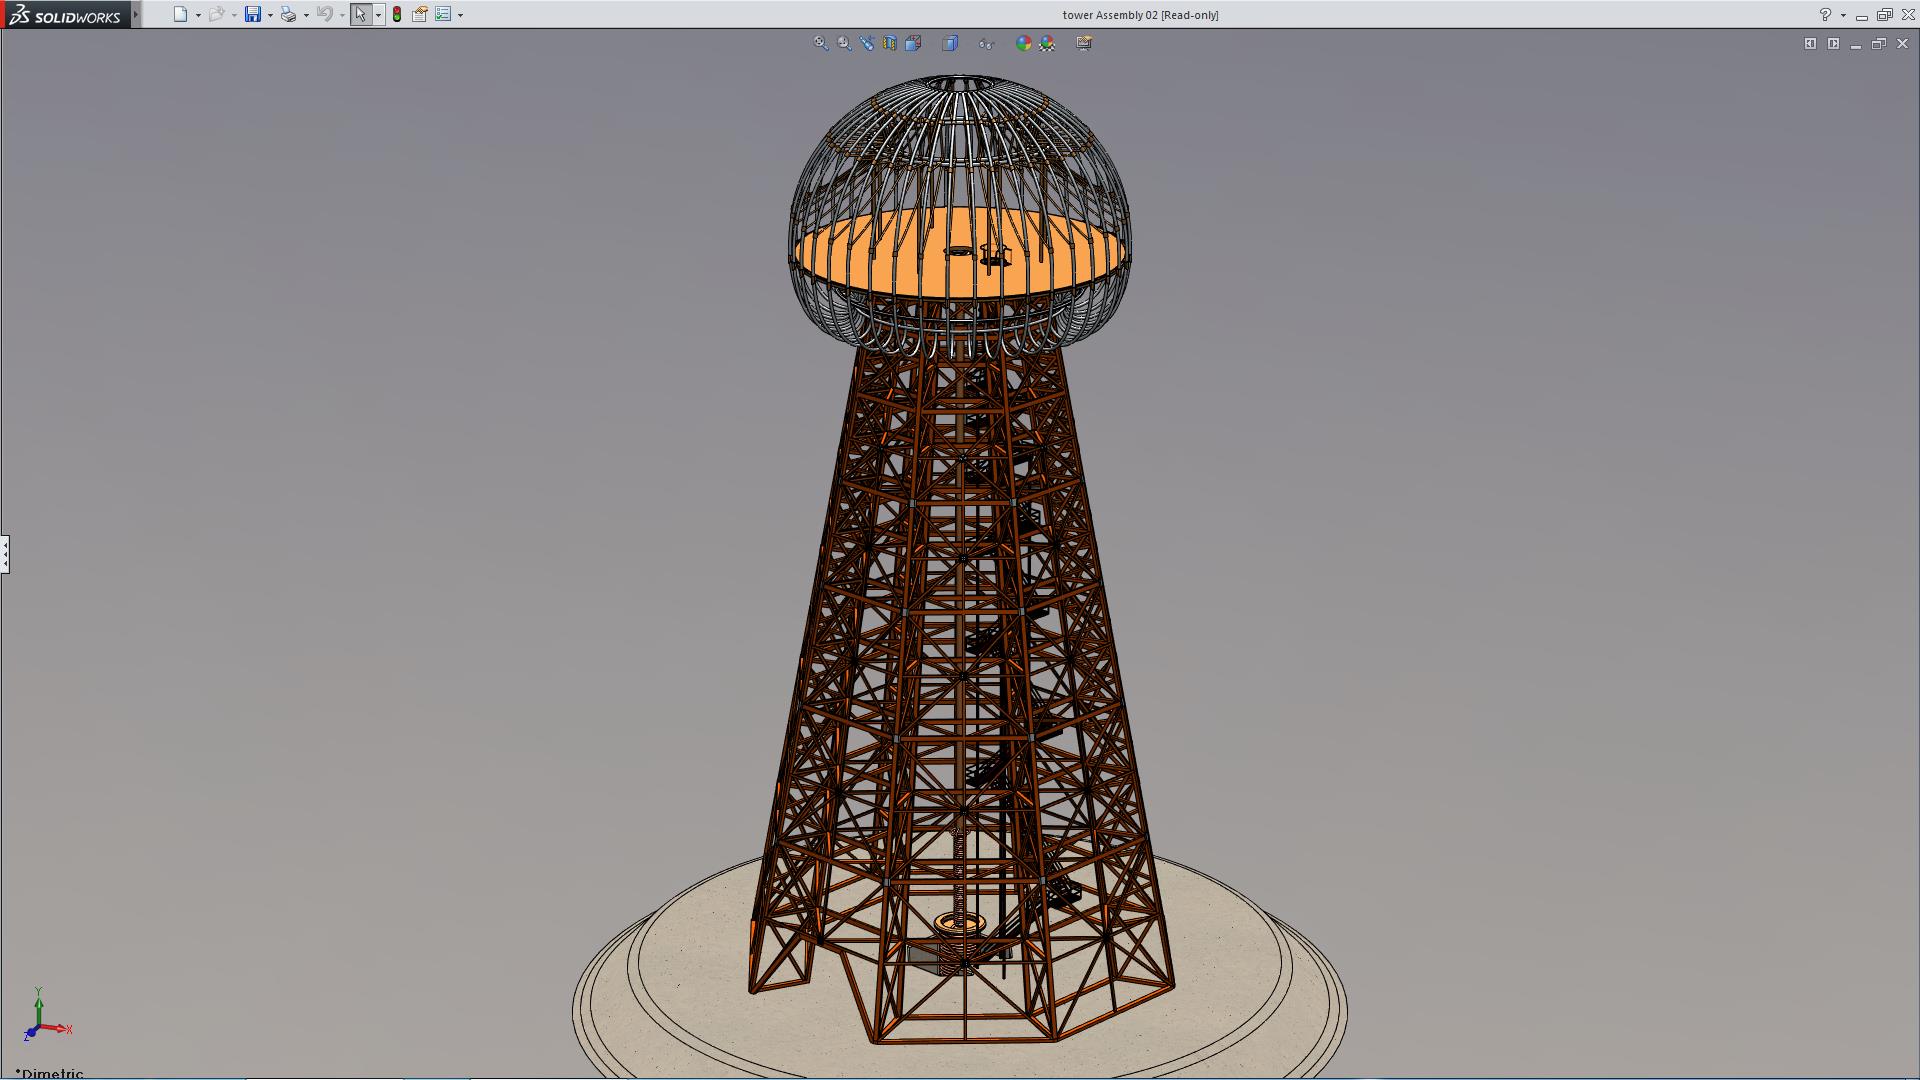Click the Print button
Screen dimensions: 1920x1080
point(288,14)
